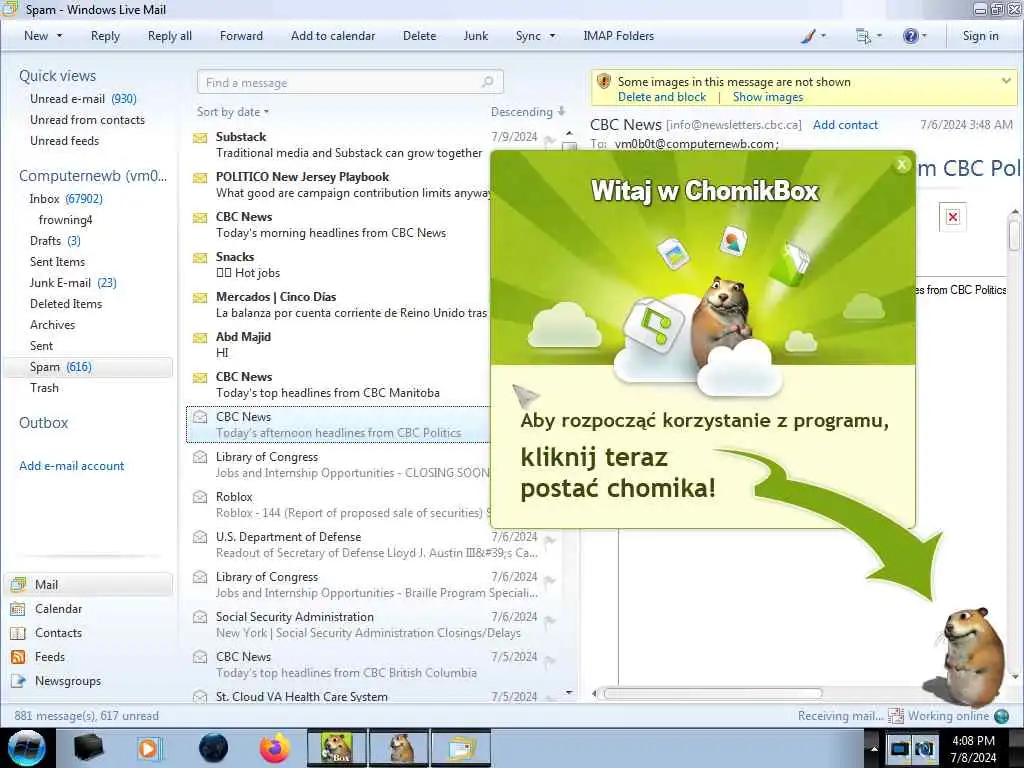
Task: Click envelope icon beside POLITICO New Jersey Playbook
Action: tap(200, 178)
